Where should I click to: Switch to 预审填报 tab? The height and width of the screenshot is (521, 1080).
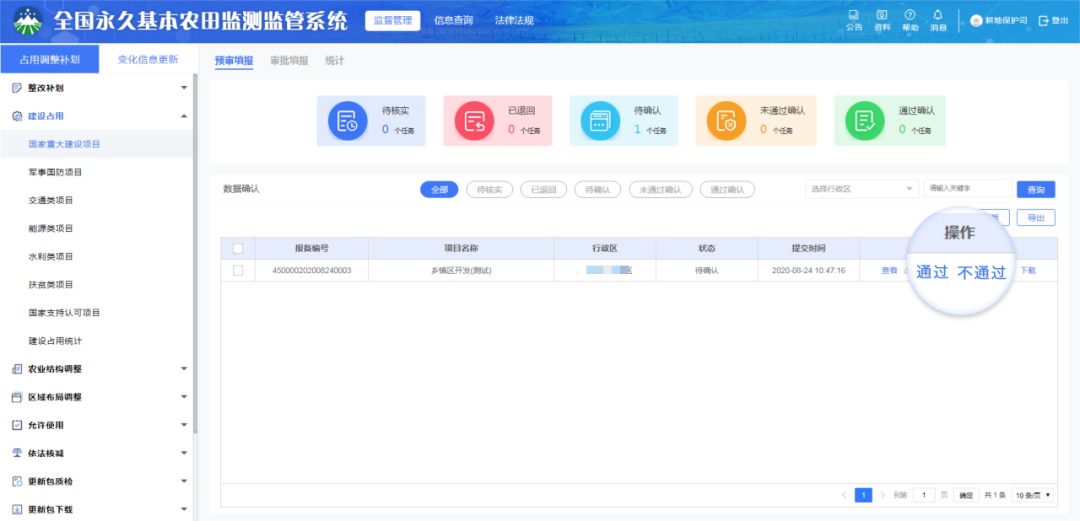click(234, 61)
